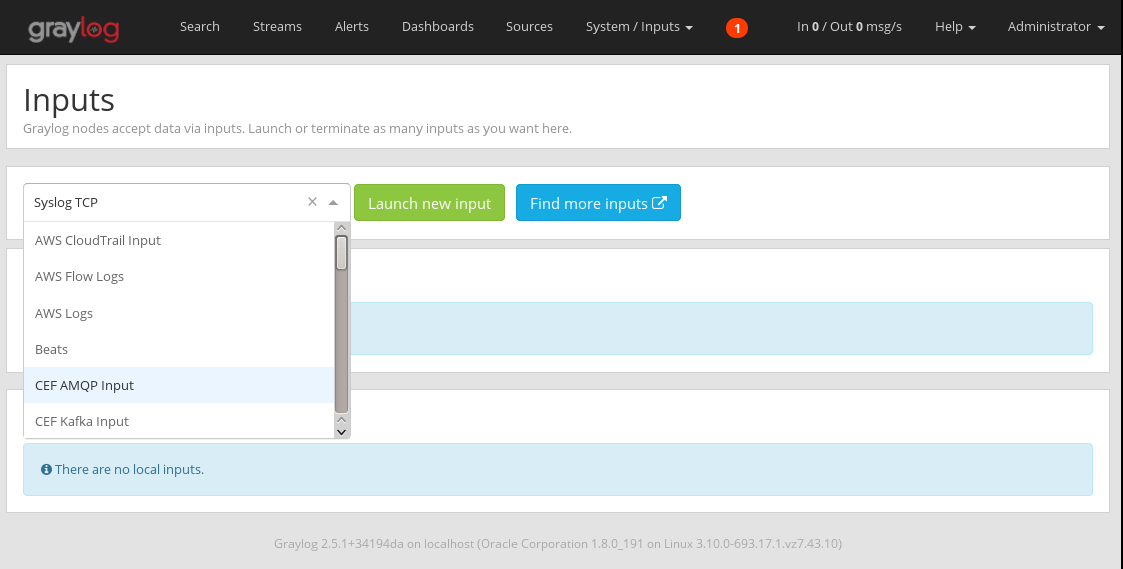Screen dimensions: 1123x569
Task: Open the In/Out msg/s throughput indicator
Action: (849, 27)
